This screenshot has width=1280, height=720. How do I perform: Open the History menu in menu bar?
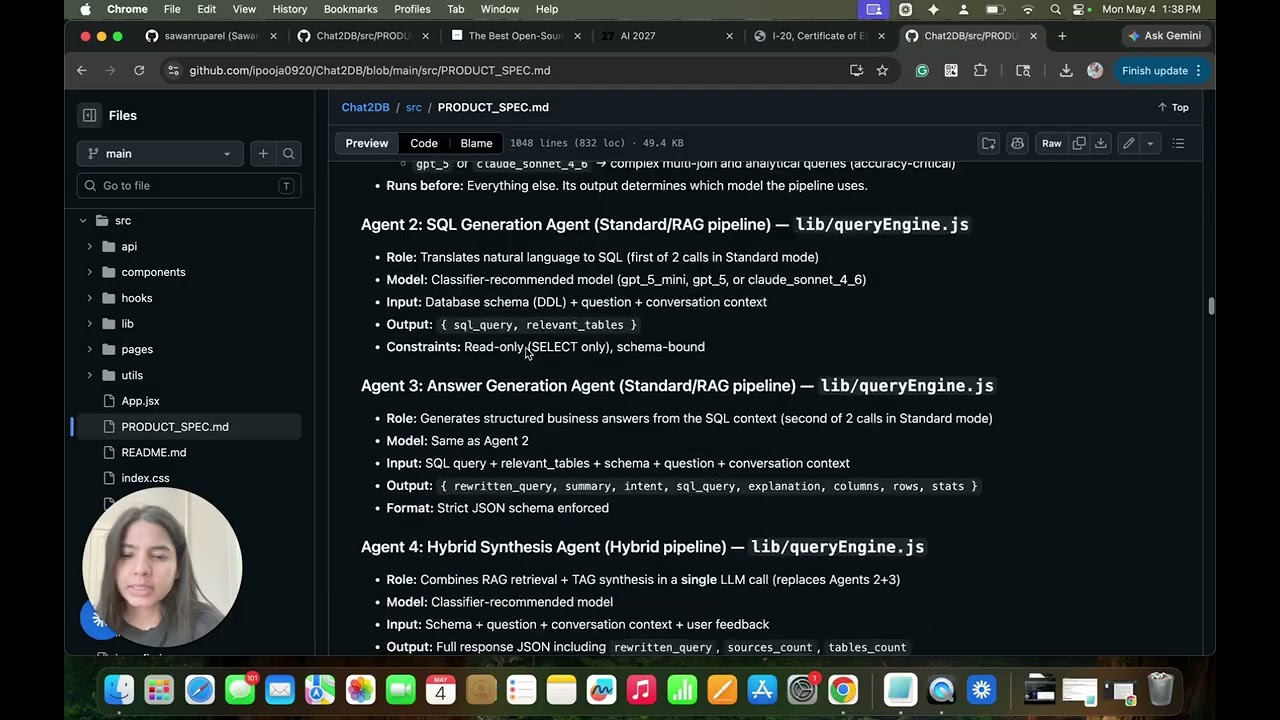(x=290, y=9)
